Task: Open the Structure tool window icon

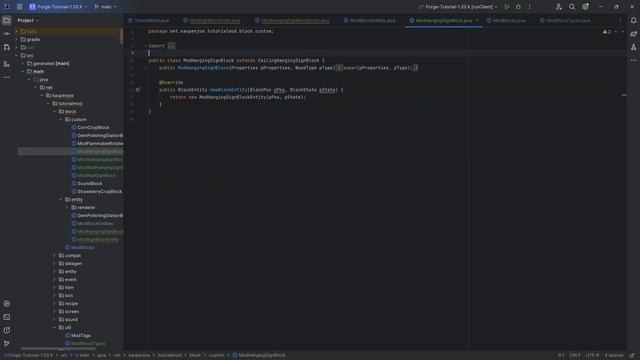Action: pos(7,64)
